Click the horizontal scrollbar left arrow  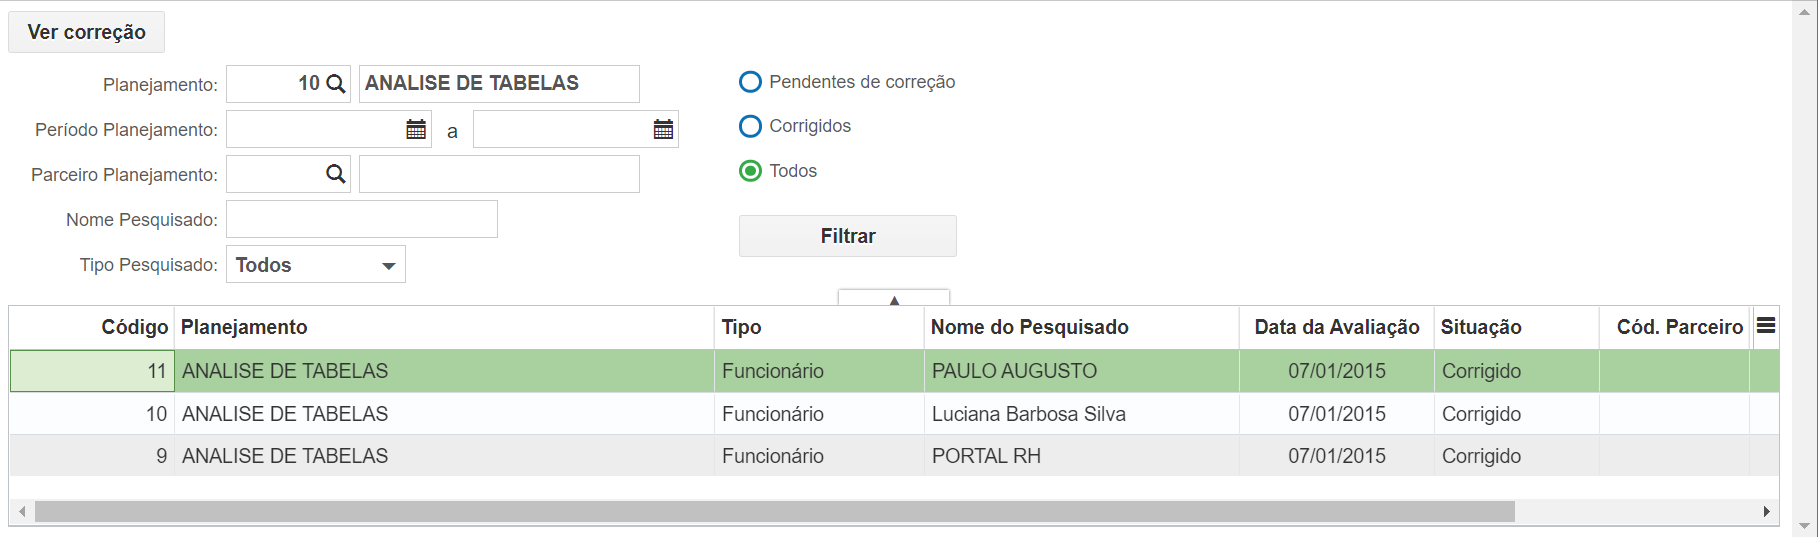(22, 512)
